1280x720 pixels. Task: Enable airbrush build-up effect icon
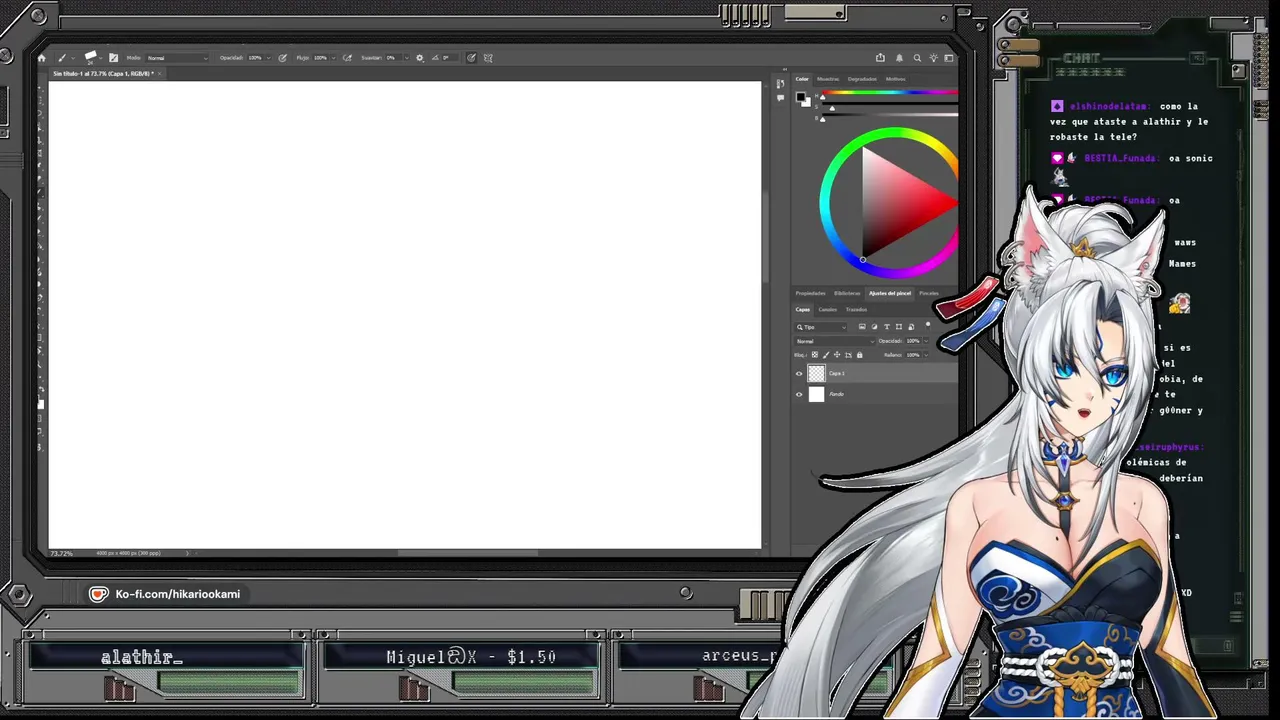pyautogui.click(x=347, y=58)
